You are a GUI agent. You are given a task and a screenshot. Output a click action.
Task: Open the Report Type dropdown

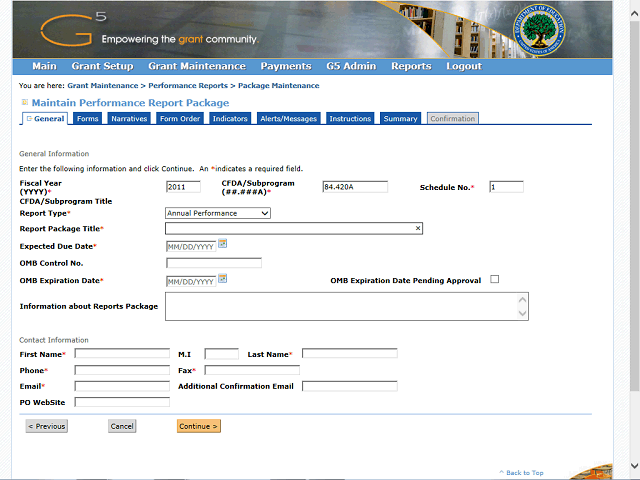pos(218,213)
